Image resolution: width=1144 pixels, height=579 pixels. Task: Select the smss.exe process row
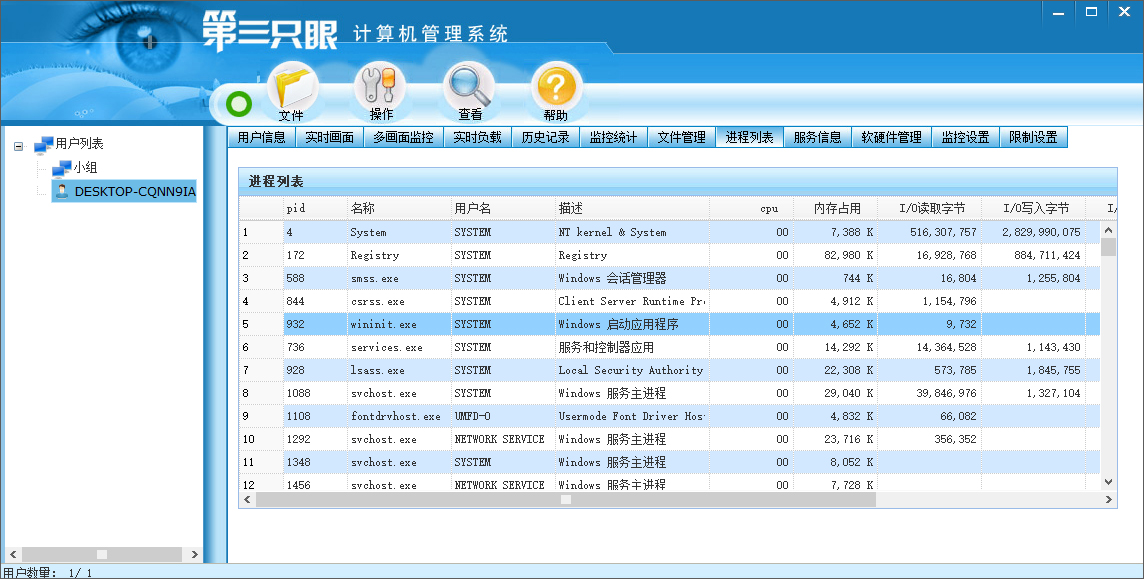(x=669, y=278)
